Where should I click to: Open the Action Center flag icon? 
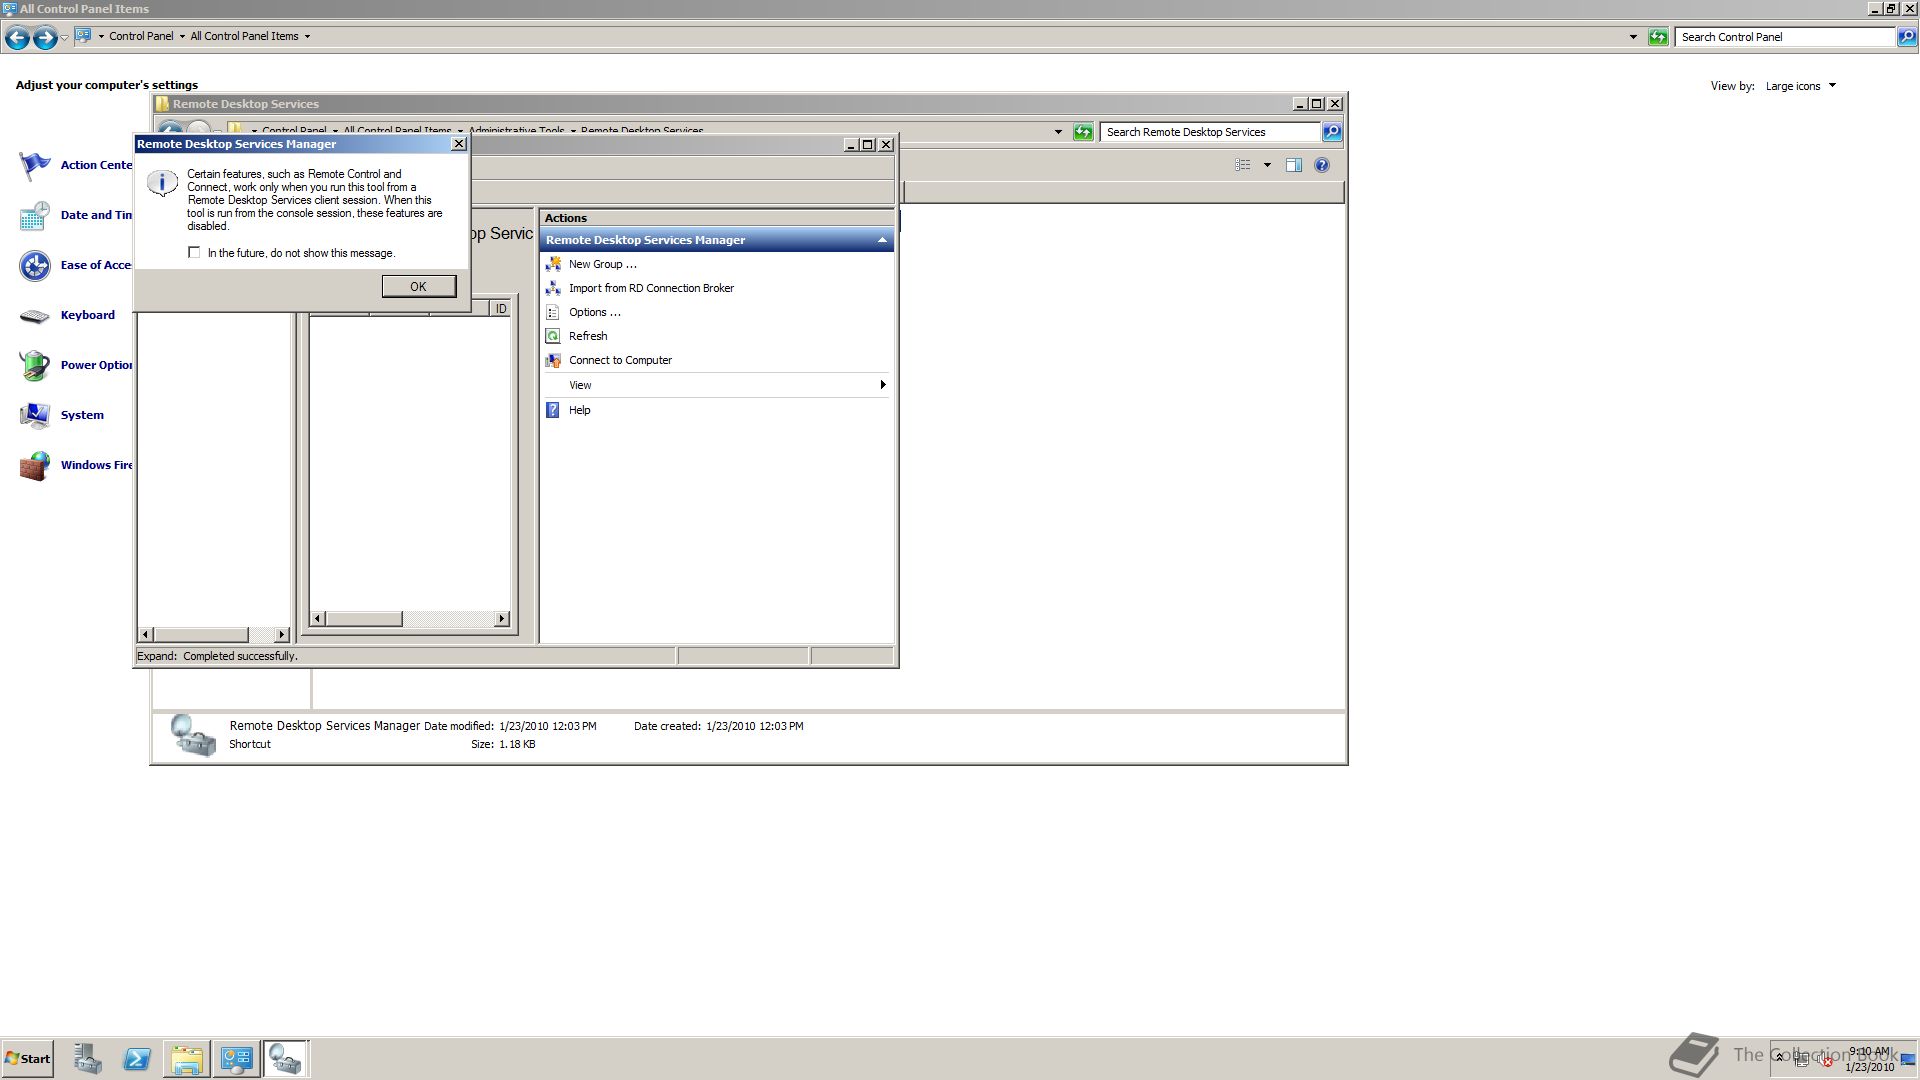pos(35,165)
